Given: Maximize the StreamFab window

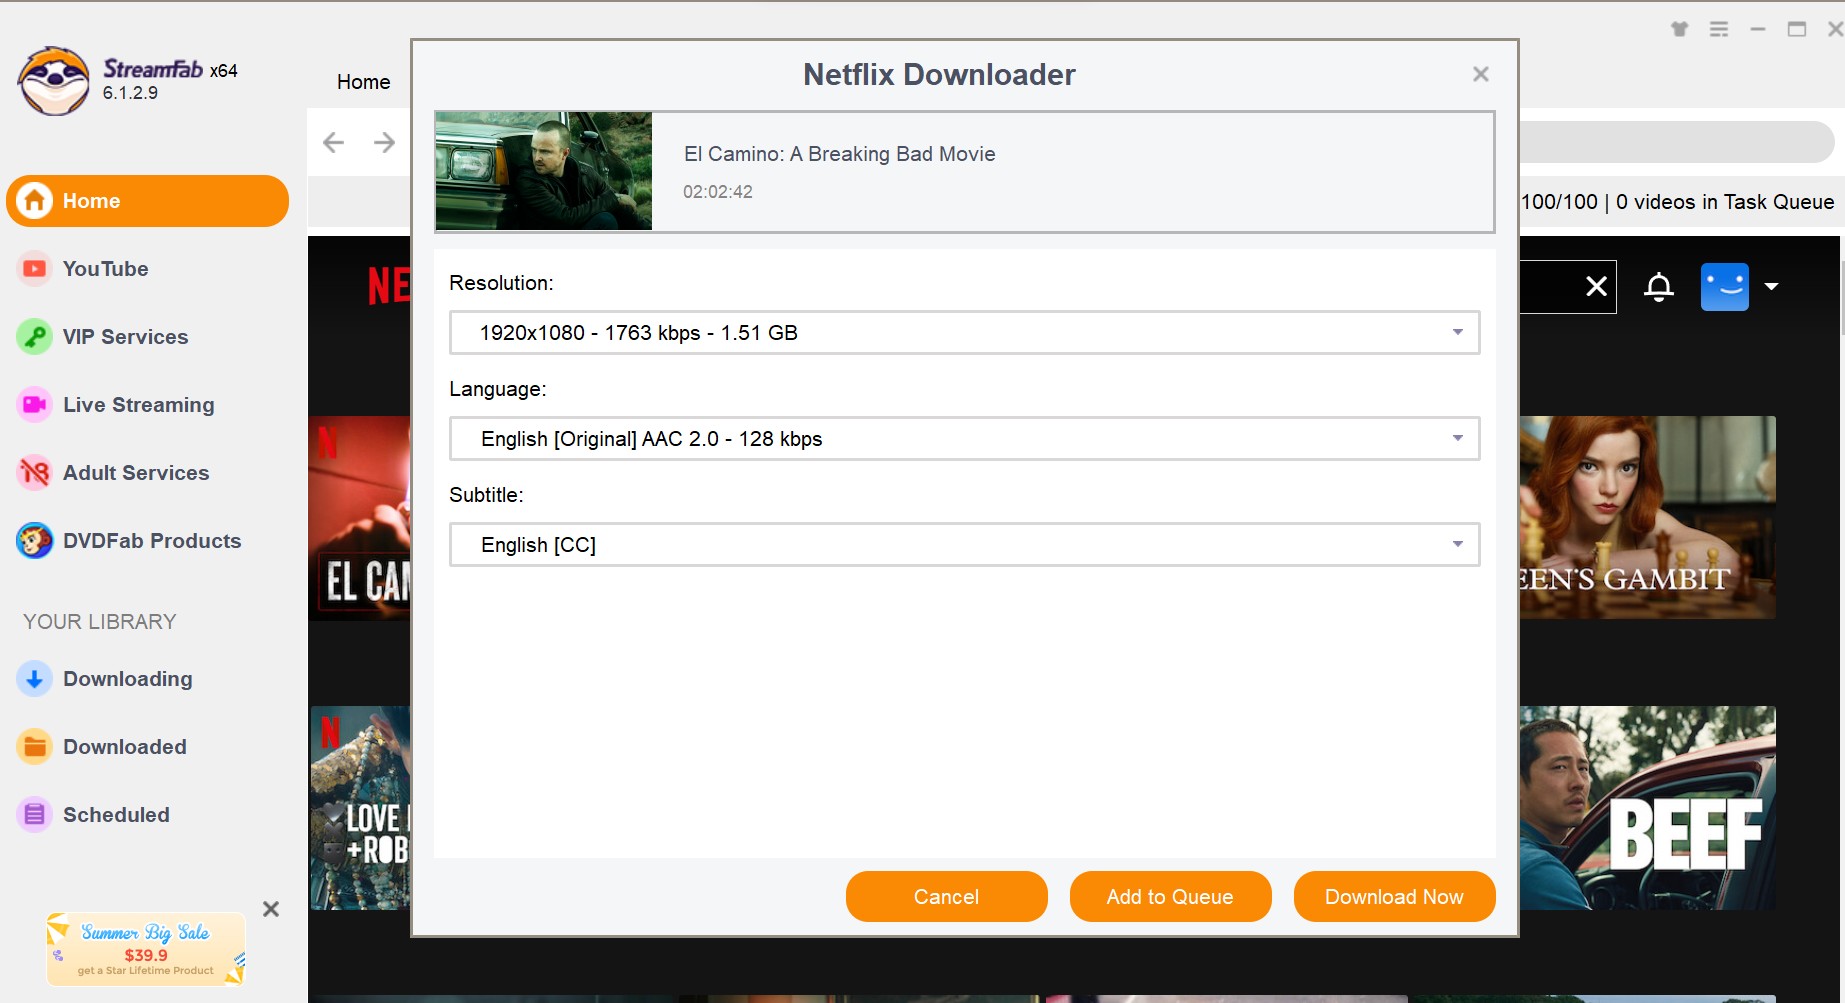Looking at the screenshot, I should pos(1797,29).
